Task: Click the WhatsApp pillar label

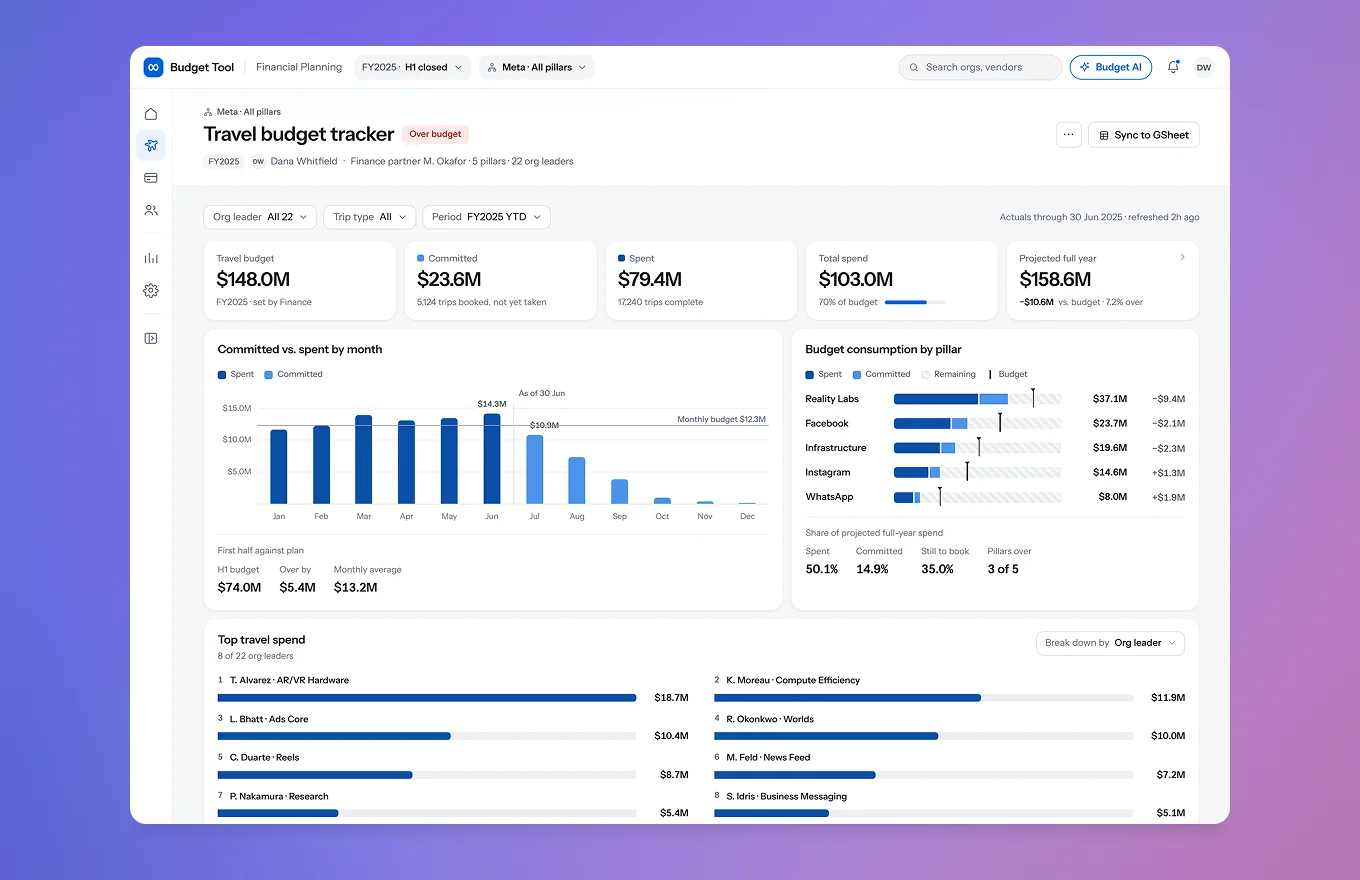Action: point(828,497)
